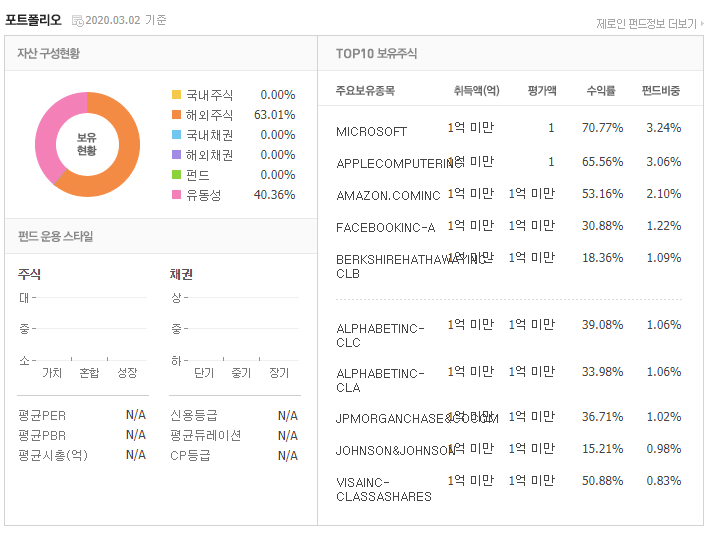The width and height of the screenshot is (722, 539).
Task: Click the 3.24% fund weight value
Action: (x=664, y=128)
